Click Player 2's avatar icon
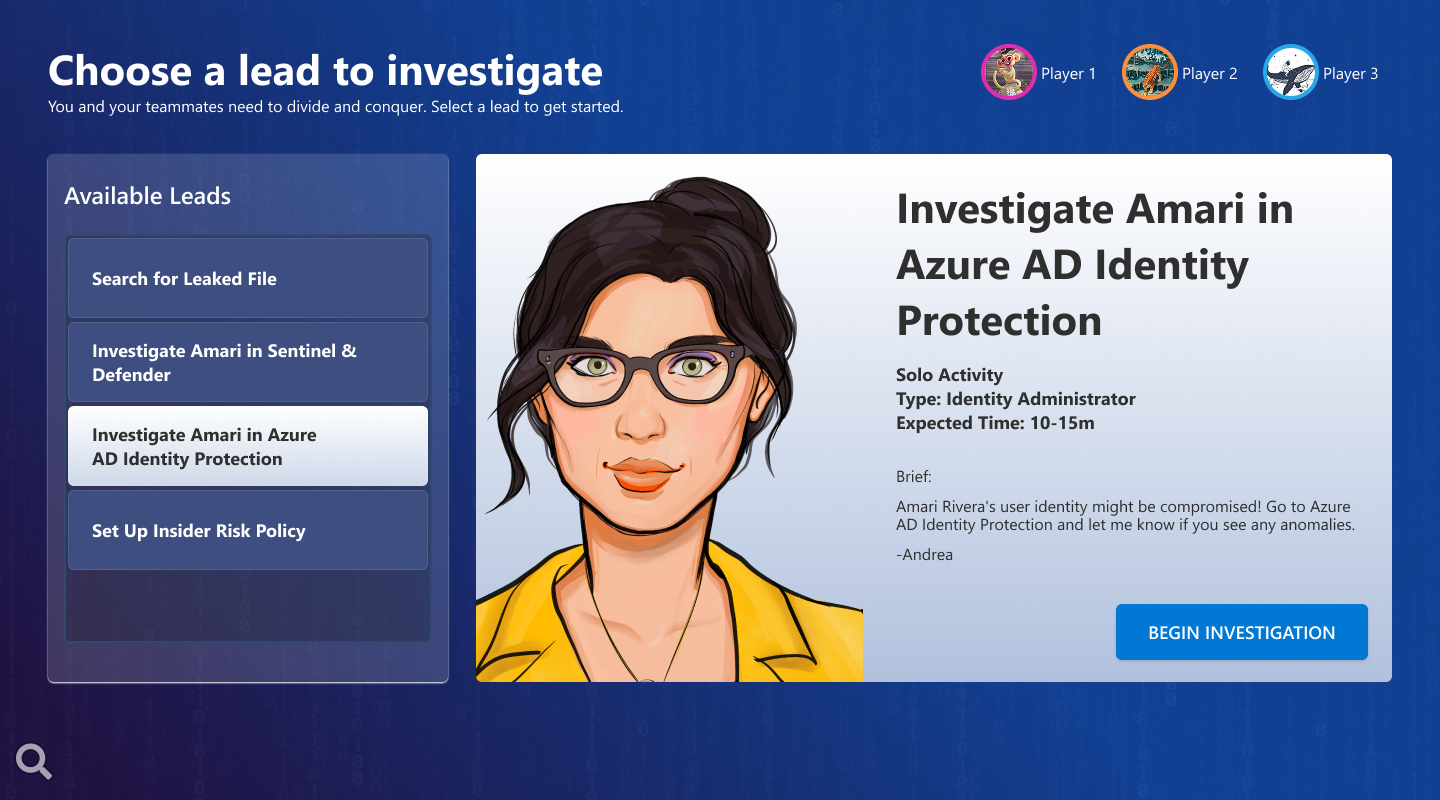The height and width of the screenshot is (800, 1440). pyautogui.click(x=1149, y=72)
